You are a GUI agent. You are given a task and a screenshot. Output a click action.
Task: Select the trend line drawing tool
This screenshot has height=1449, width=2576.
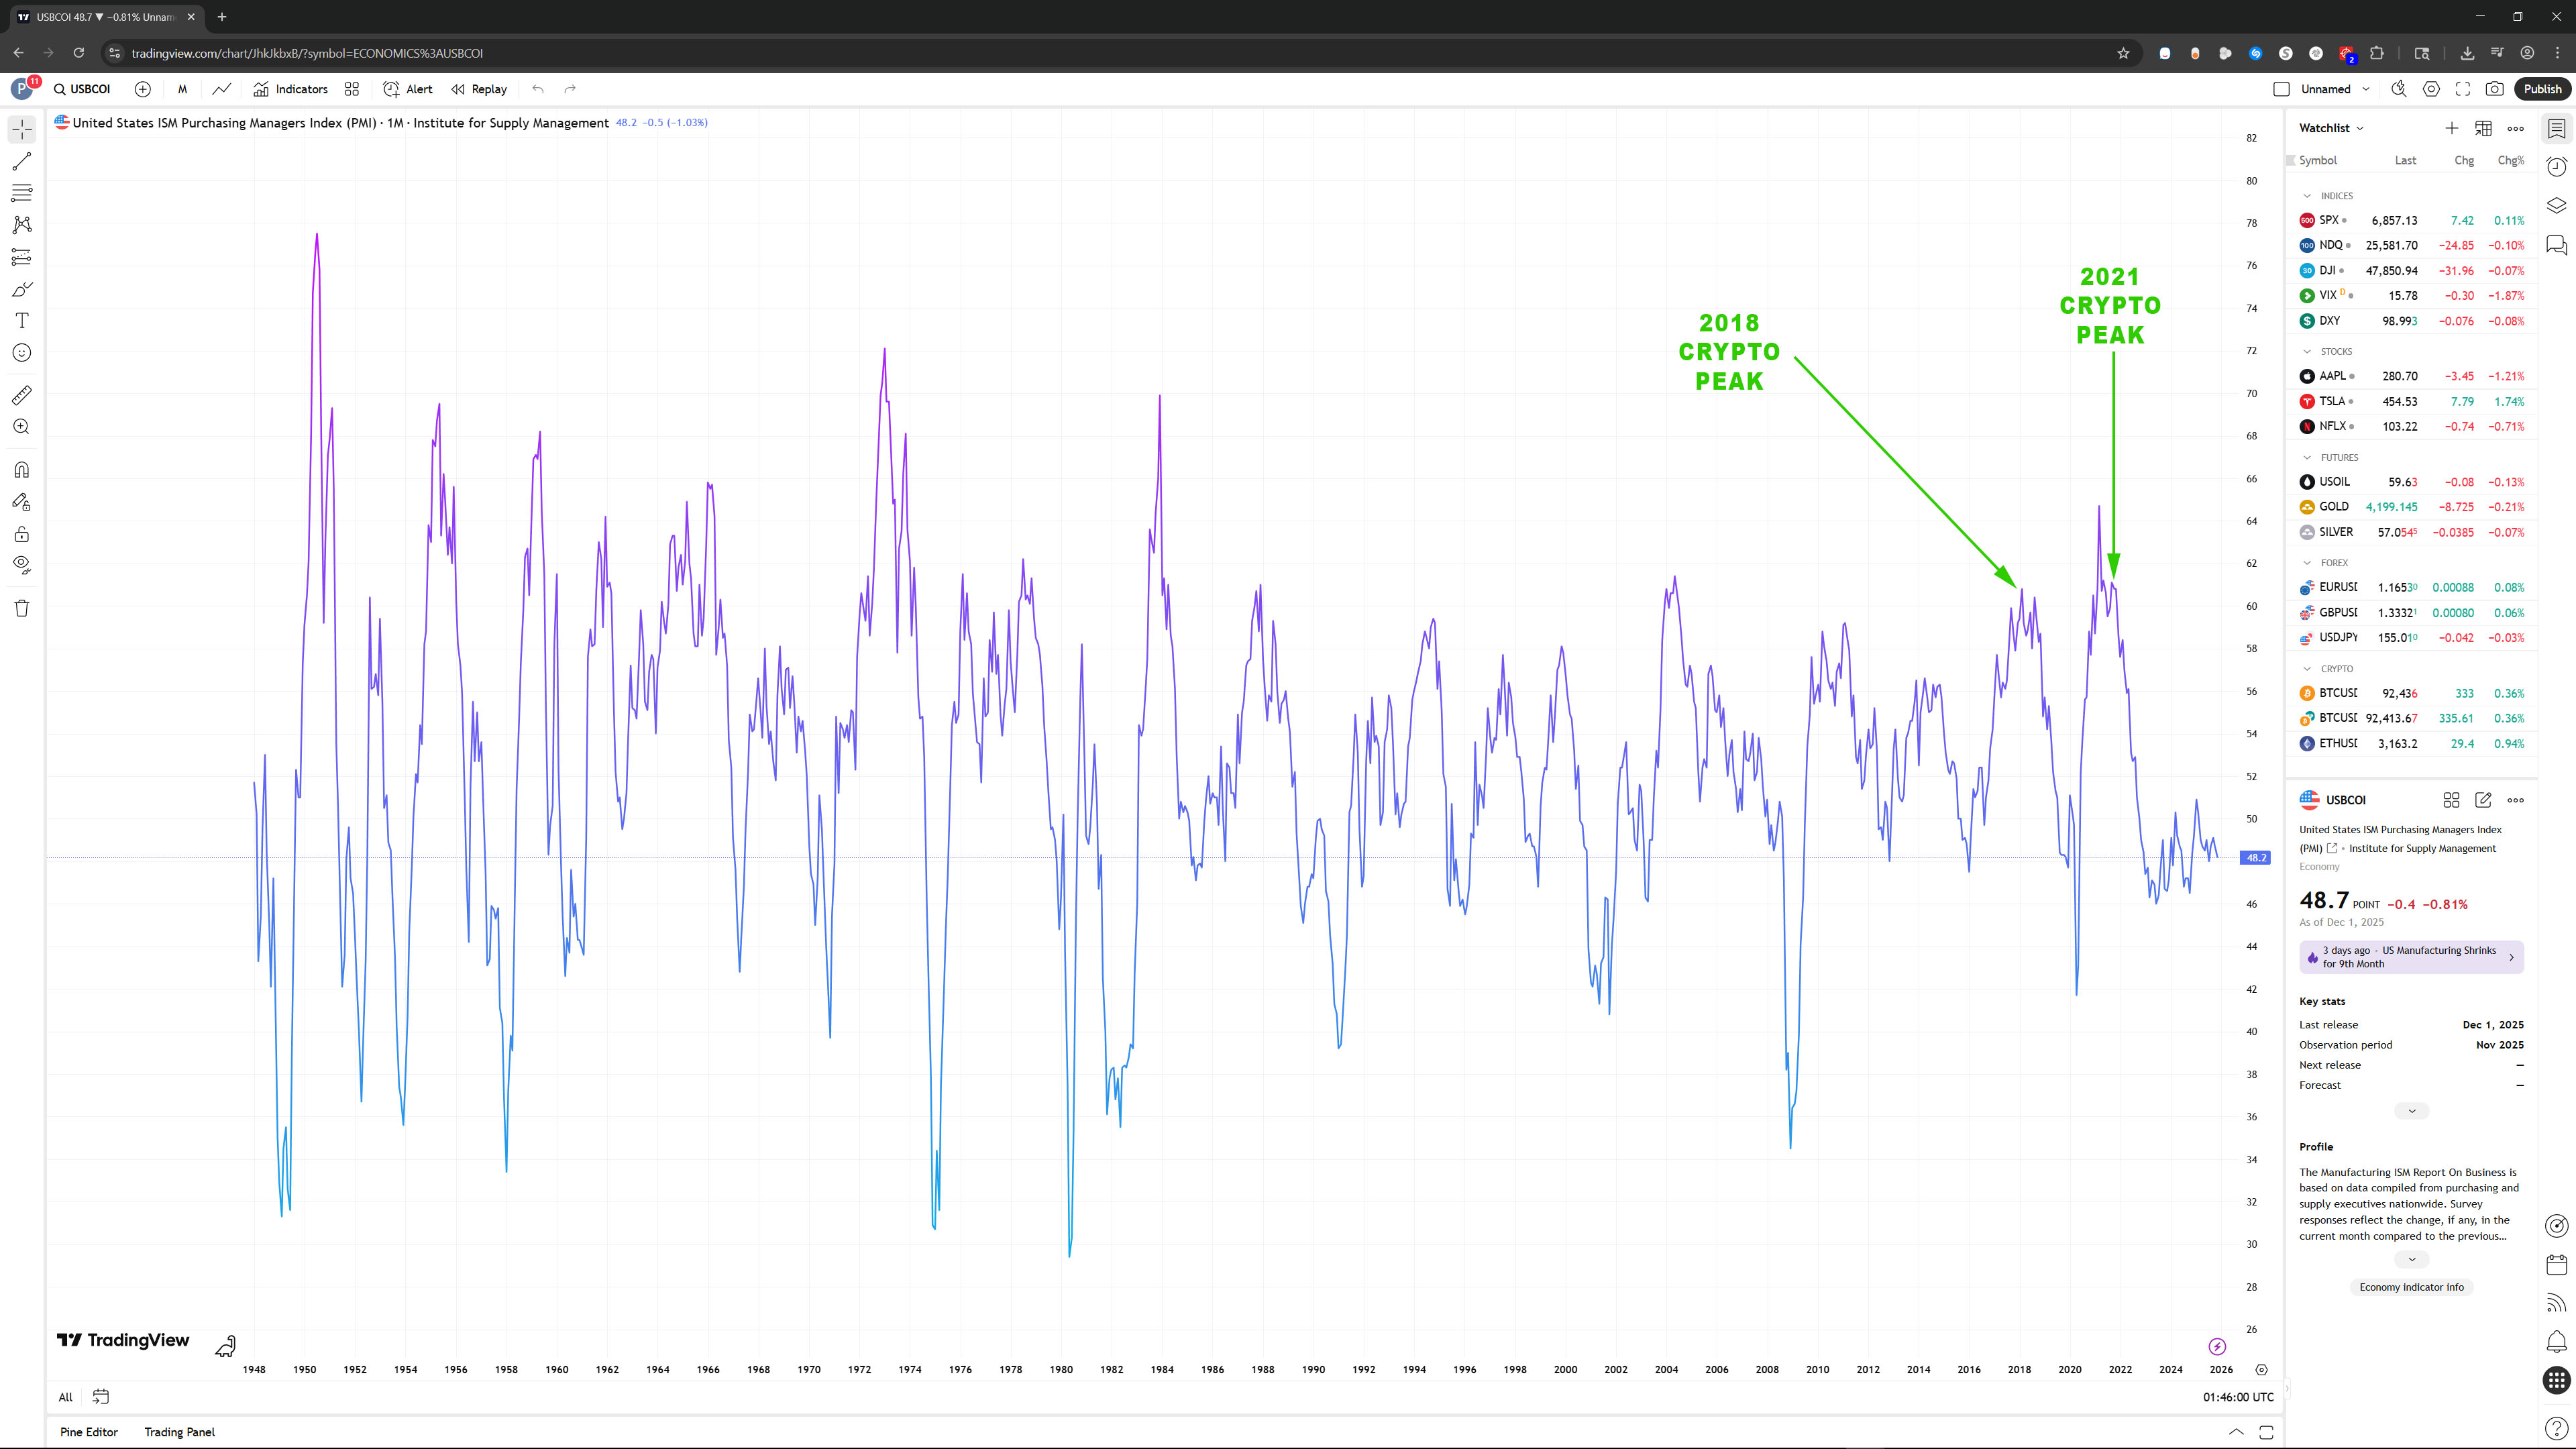tap(22, 161)
